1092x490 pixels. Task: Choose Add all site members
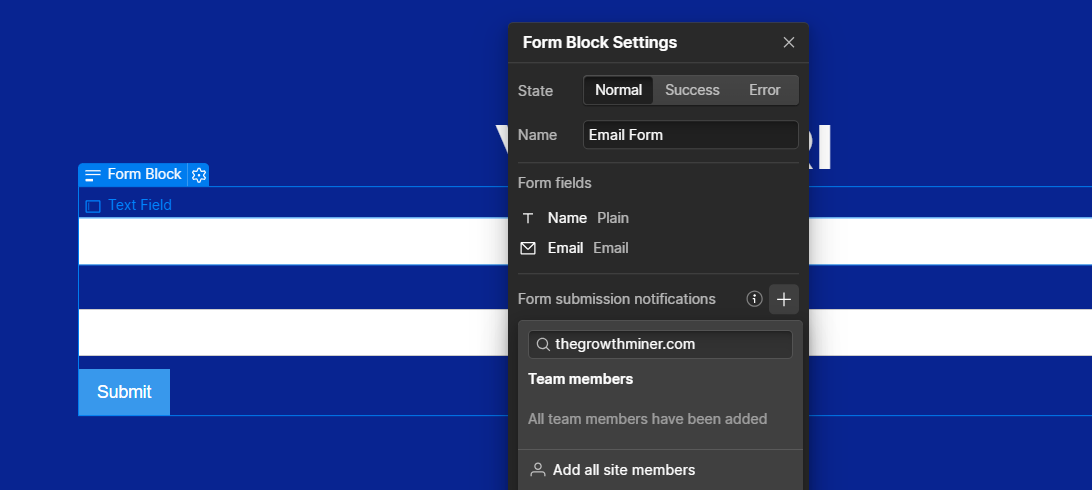click(x=660, y=470)
